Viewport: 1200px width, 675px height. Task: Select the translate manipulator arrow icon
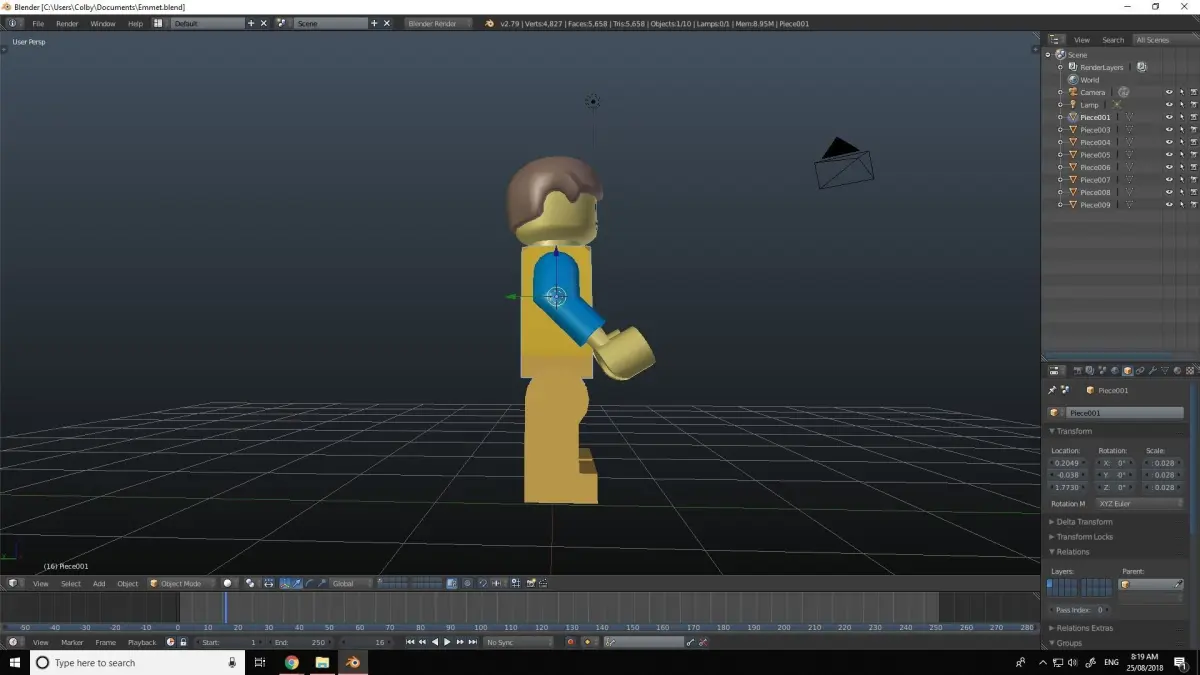pos(297,583)
